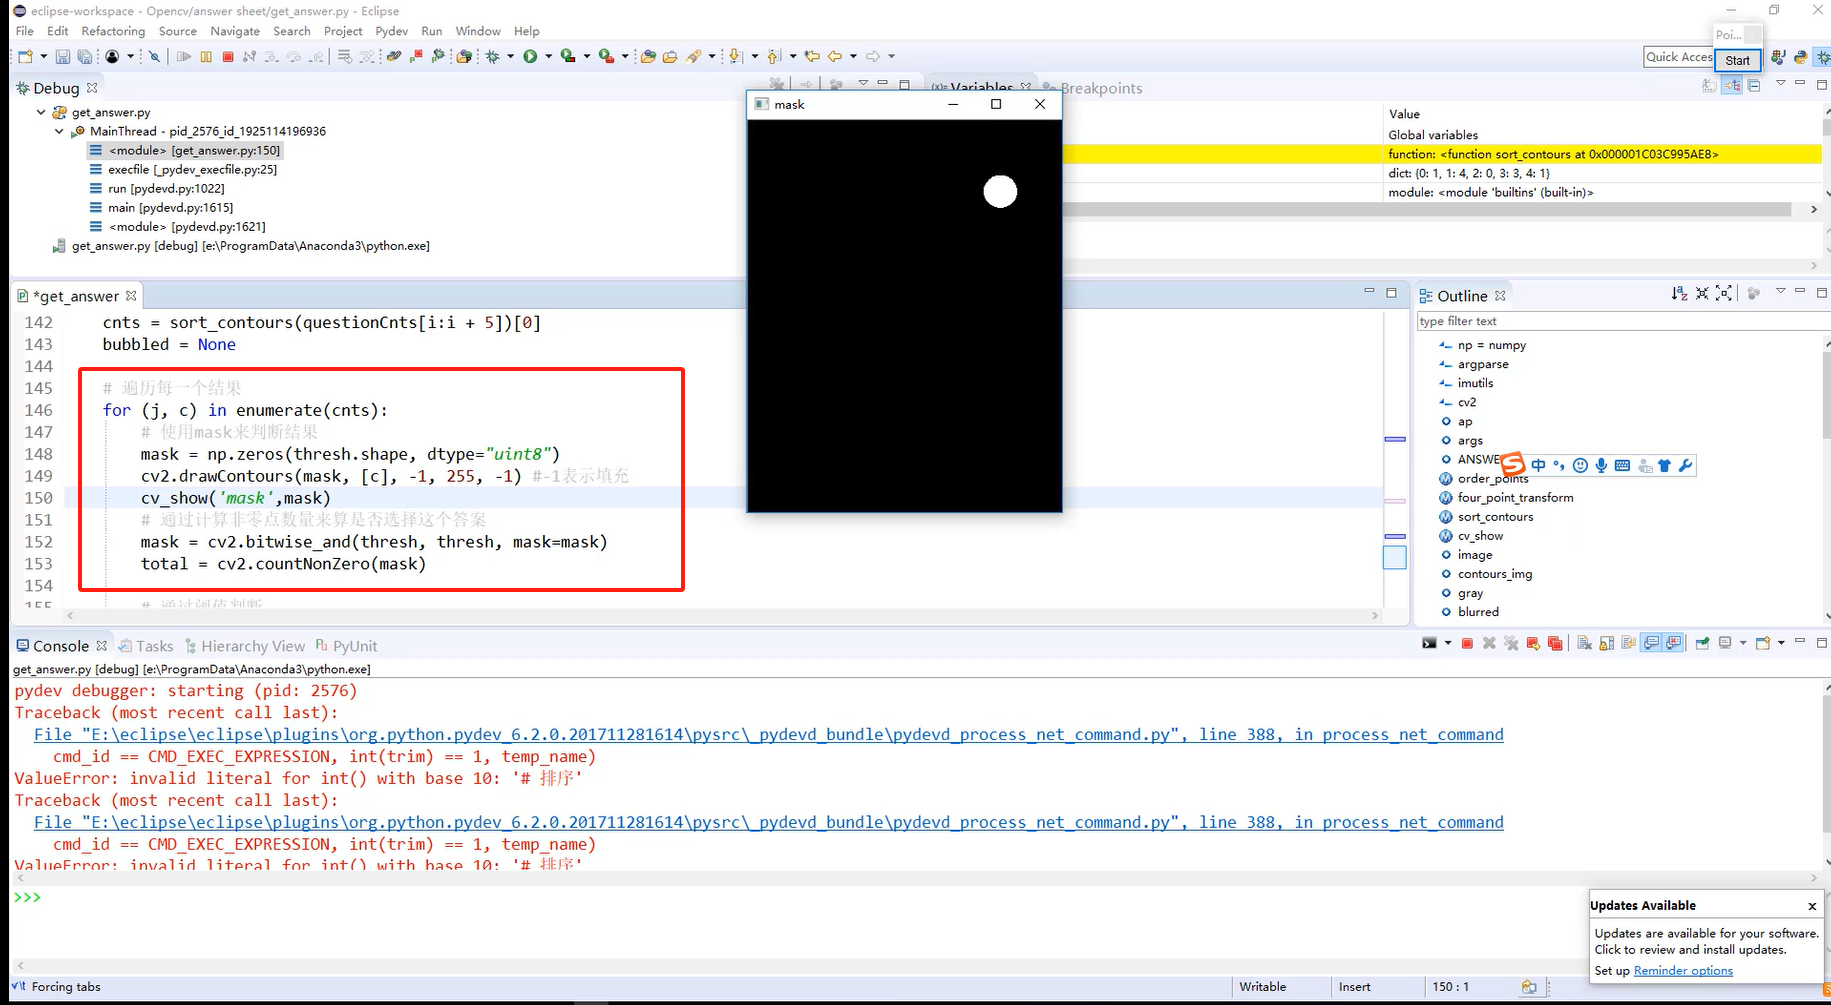The image size is (1831, 1005).
Task: Click the green Run launch icon
Action: pos(530,56)
